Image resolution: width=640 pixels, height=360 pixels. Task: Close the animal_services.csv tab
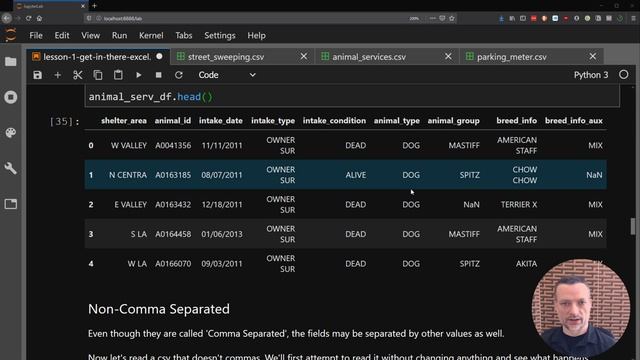coord(448,56)
